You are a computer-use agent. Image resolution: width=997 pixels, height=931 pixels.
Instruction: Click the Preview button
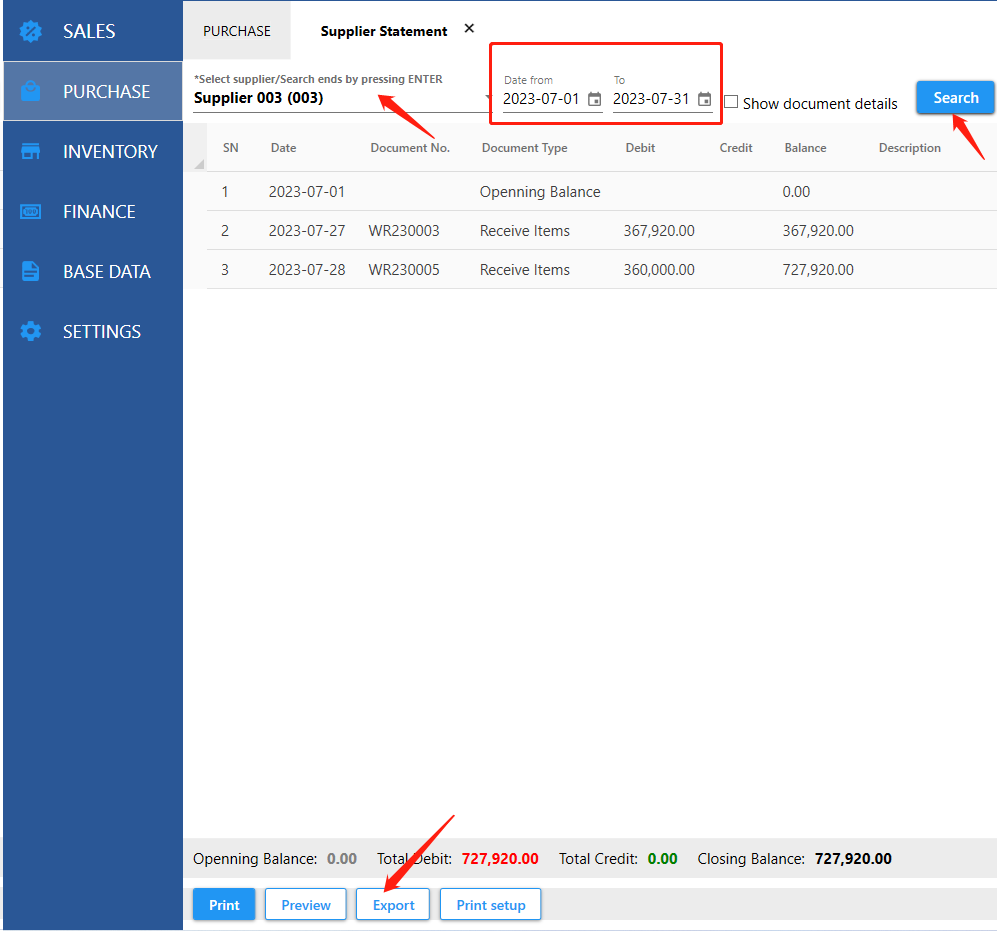pyautogui.click(x=305, y=905)
